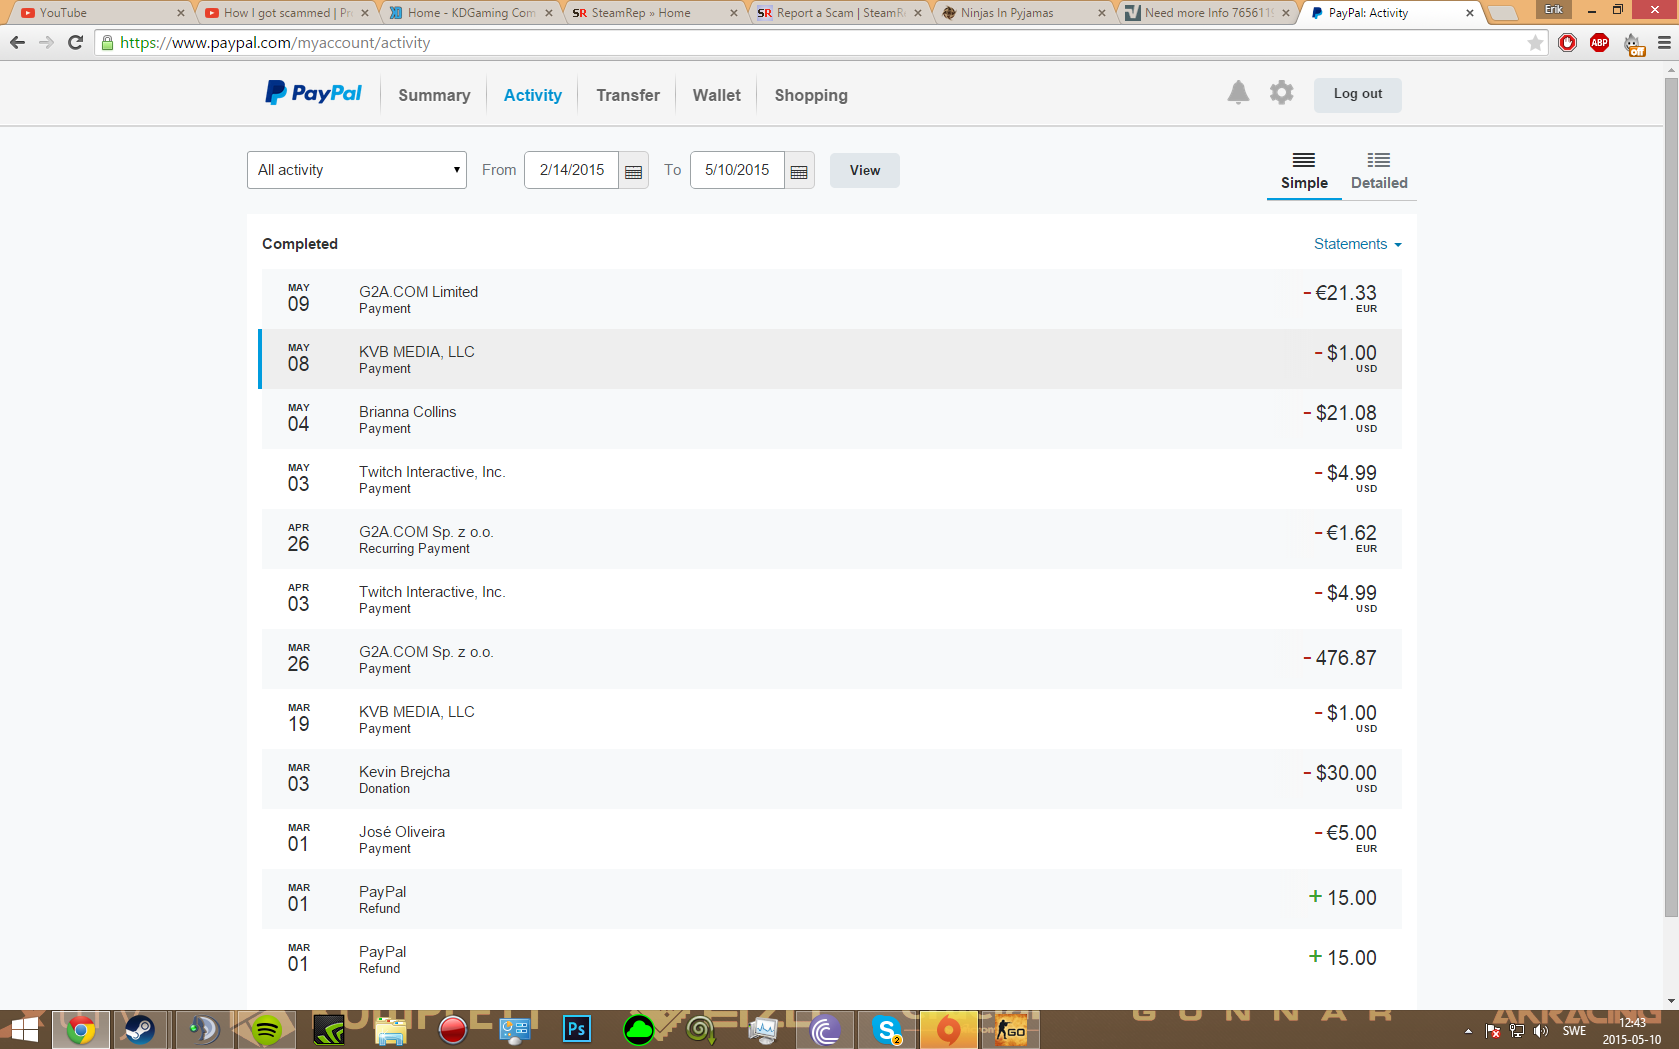Bookmark this page with the star icon
Screen dimensions: 1679x1049
(x=1535, y=43)
